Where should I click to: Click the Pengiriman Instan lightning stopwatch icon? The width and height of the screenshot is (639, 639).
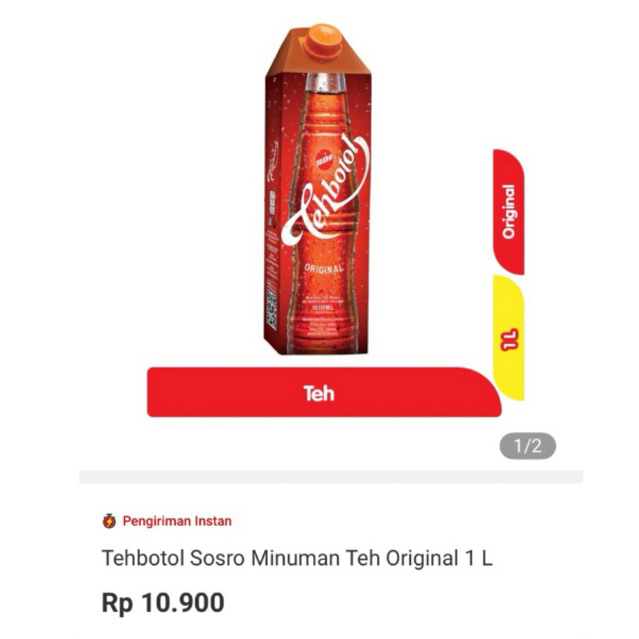click(x=109, y=521)
